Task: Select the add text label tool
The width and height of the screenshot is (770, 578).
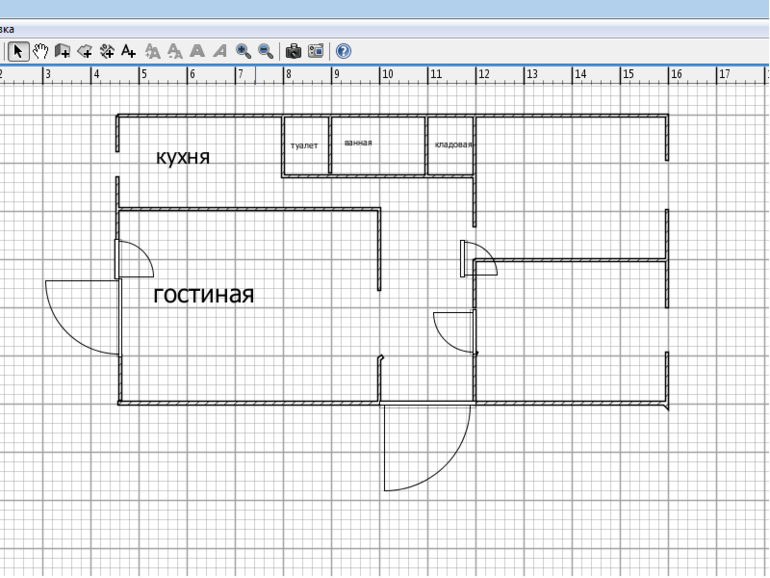Action: click(129, 50)
